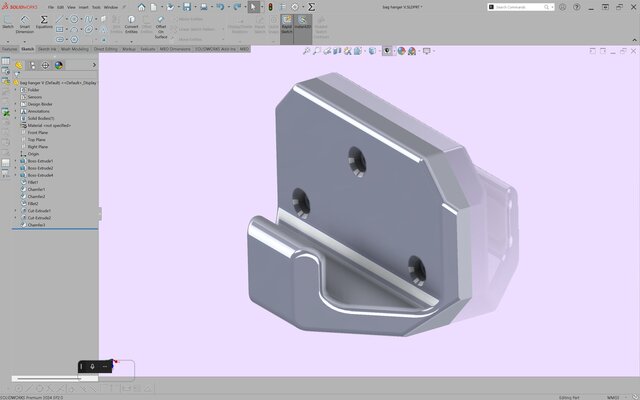The height and width of the screenshot is (400, 640).
Task: Toggle the rebuild traffic light icon
Action: click(x=269, y=7)
